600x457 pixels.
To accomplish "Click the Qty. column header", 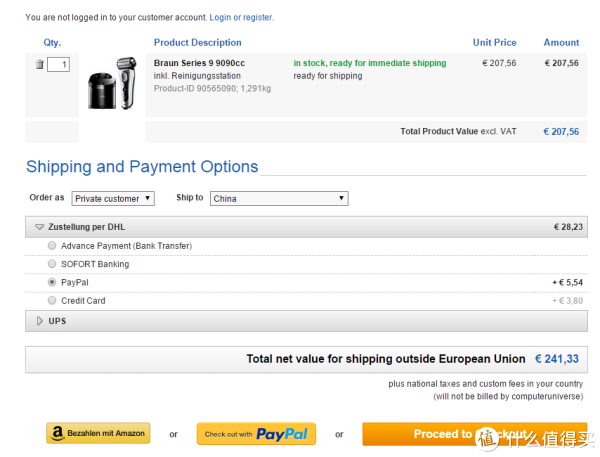I will tap(52, 42).
